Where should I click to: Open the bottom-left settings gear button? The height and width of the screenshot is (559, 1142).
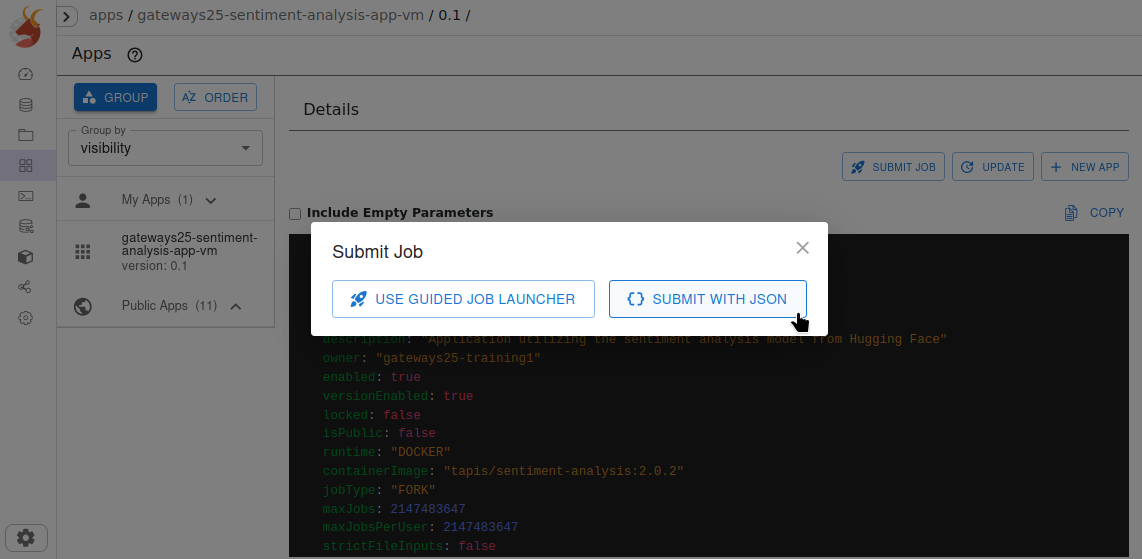(26, 537)
